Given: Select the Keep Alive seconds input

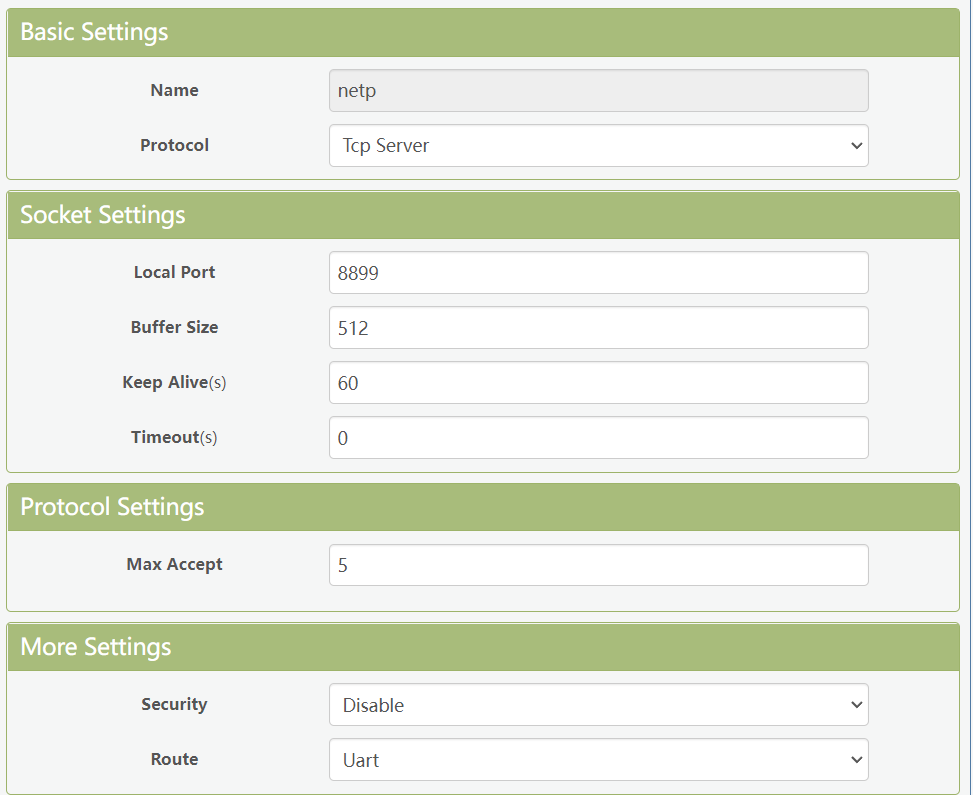Looking at the screenshot, I should tap(598, 383).
